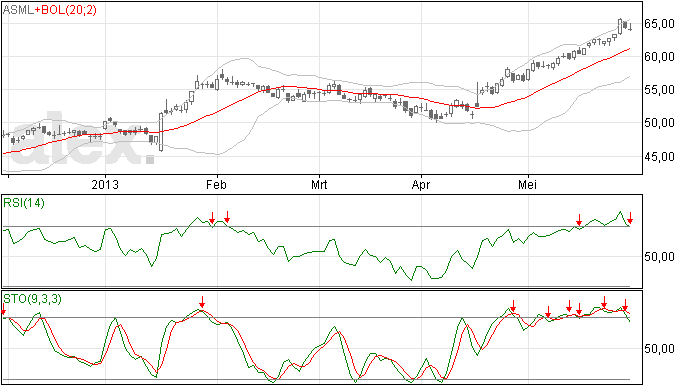The height and width of the screenshot is (387, 690).
Task: Select the 60,00 price axis value
Action: (659, 57)
